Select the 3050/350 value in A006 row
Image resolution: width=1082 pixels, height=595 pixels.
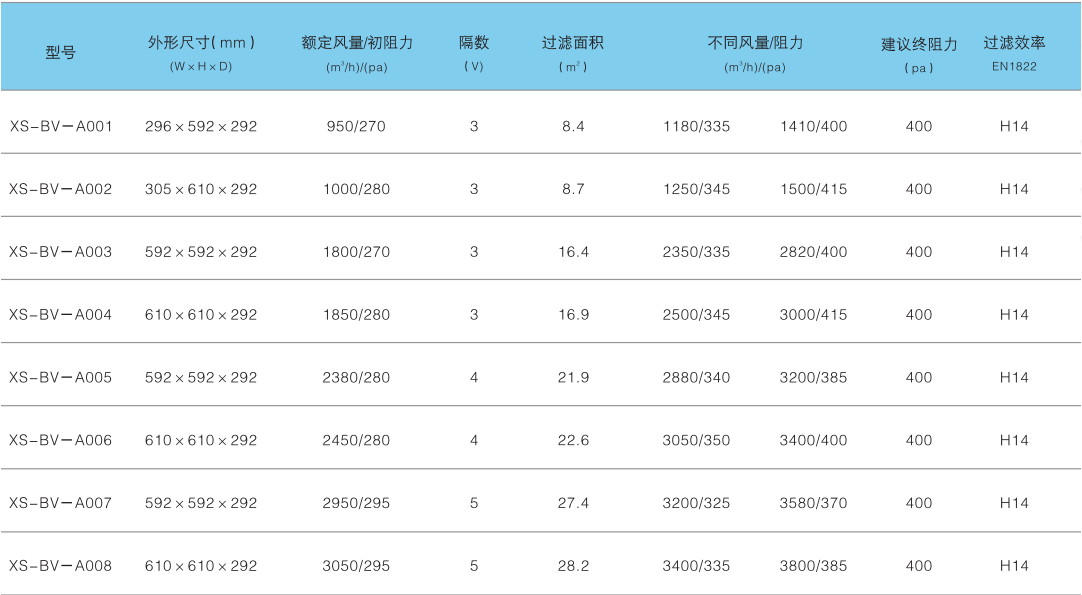pos(697,441)
